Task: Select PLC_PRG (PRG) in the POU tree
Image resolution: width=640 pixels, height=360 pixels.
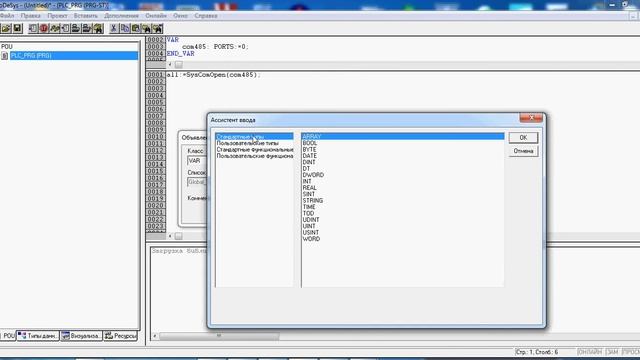Action: click(x=73, y=56)
